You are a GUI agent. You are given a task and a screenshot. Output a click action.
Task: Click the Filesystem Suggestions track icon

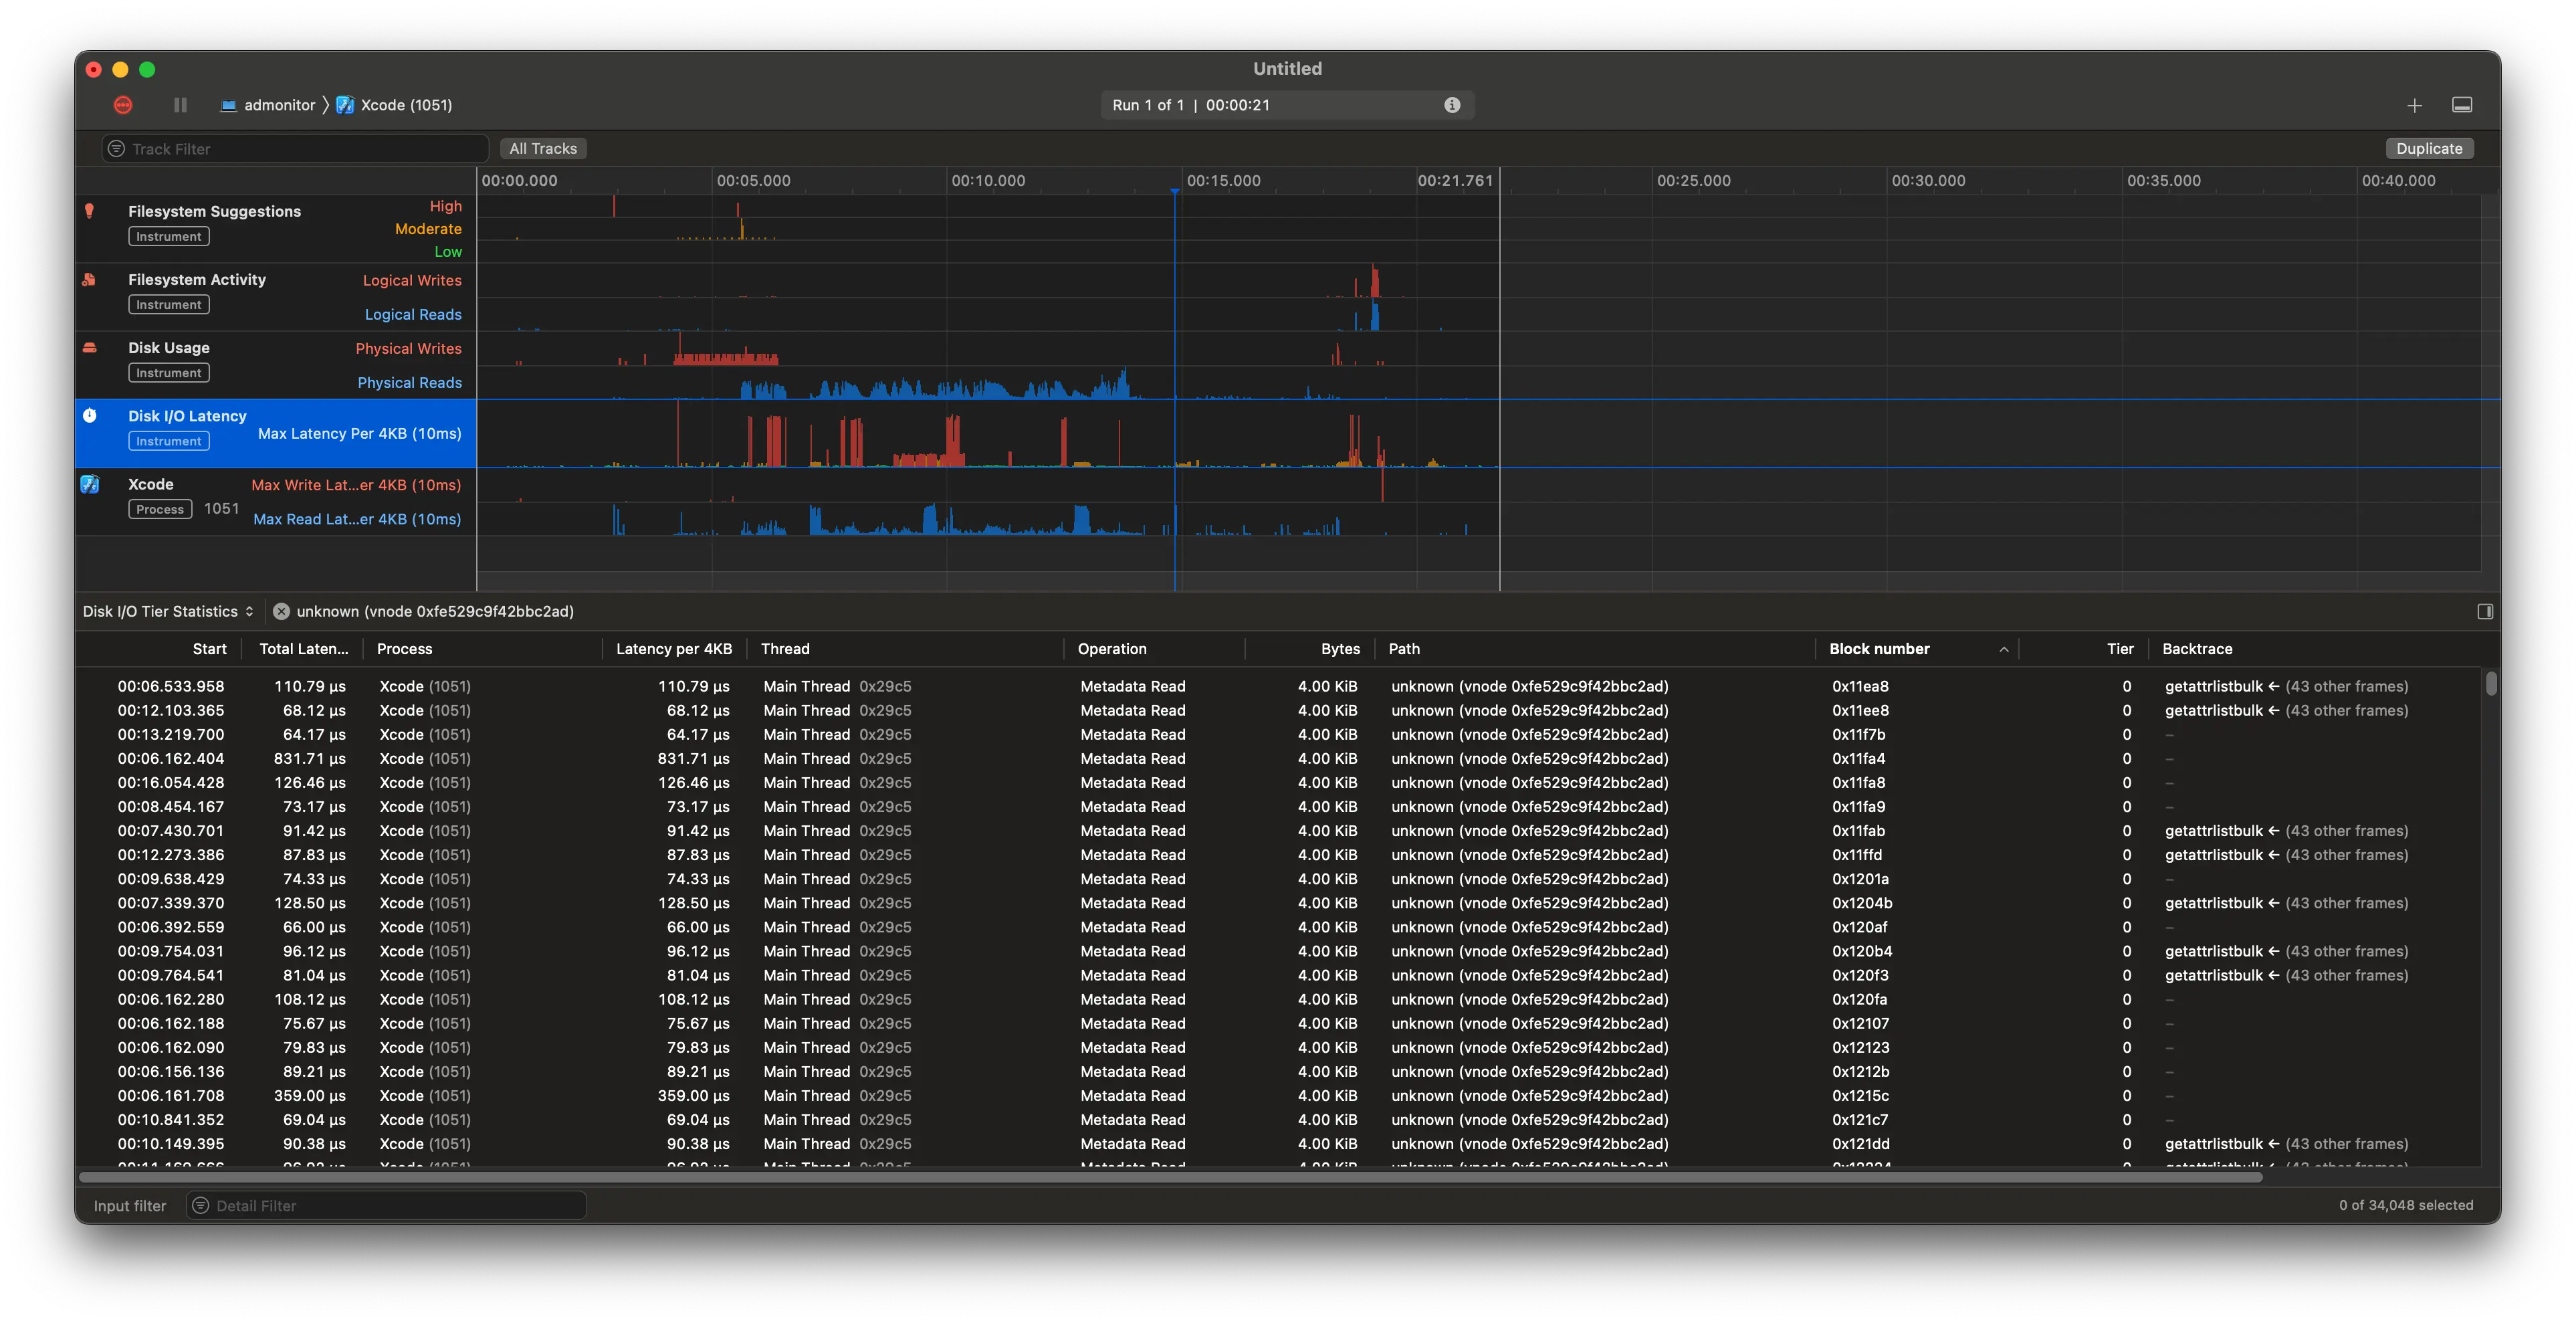[90, 211]
